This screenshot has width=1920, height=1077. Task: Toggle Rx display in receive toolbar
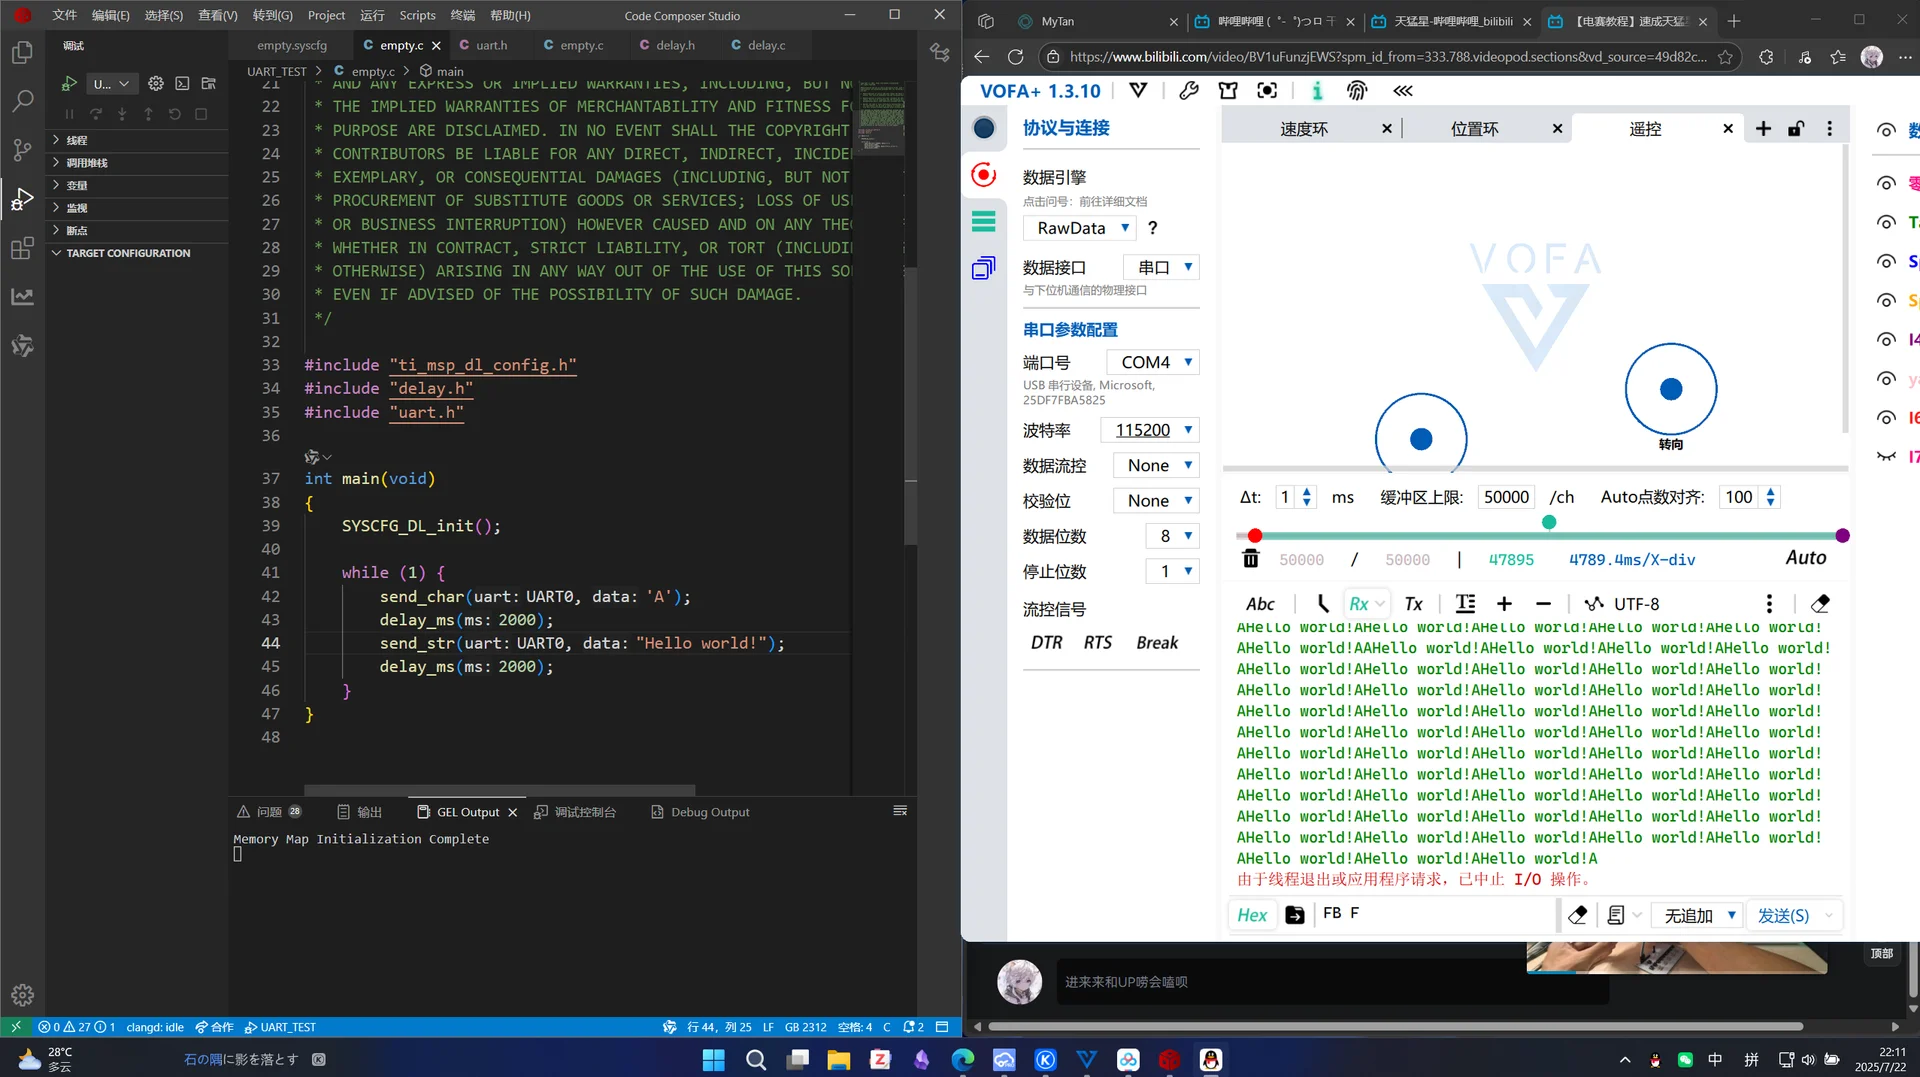tap(1359, 604)
